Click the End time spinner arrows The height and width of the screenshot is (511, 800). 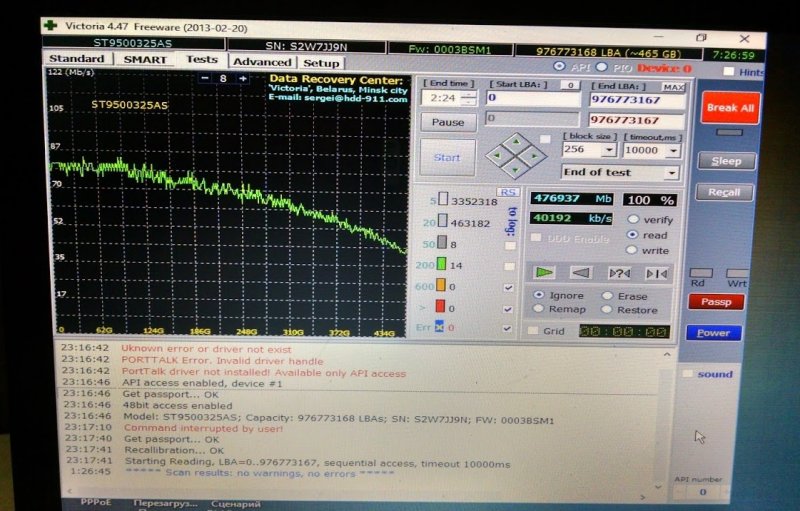click(x=470, y=99)
